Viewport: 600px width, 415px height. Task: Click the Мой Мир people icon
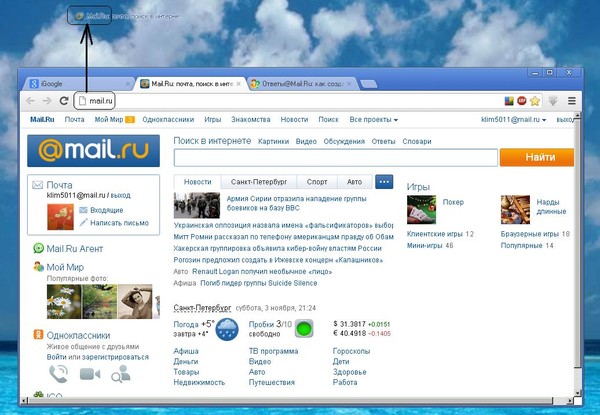coord(38,267)
